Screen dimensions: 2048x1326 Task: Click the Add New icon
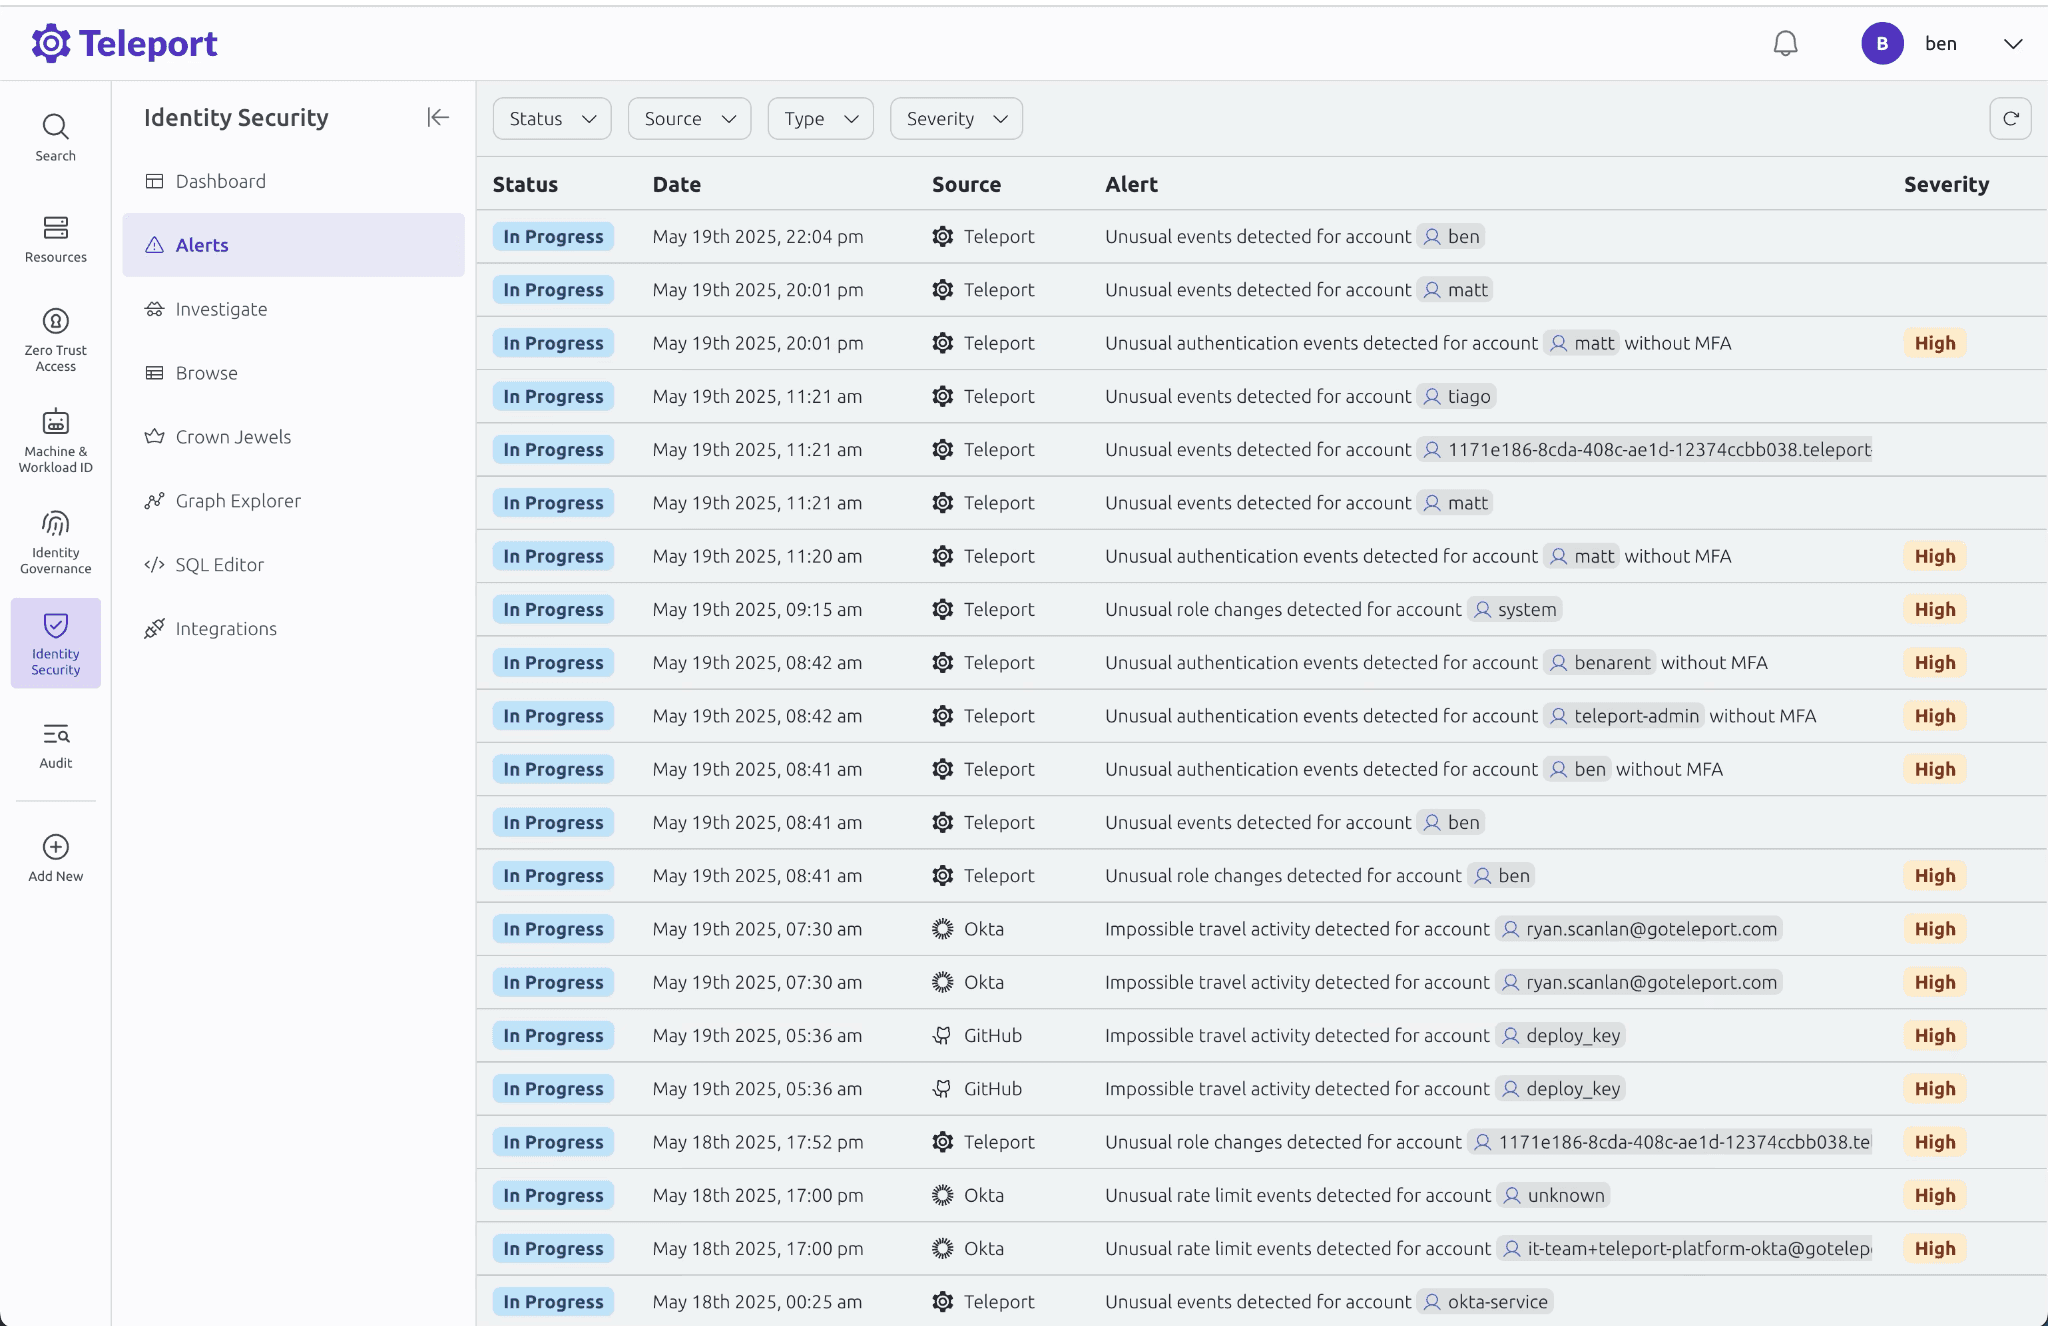point(56,847)
